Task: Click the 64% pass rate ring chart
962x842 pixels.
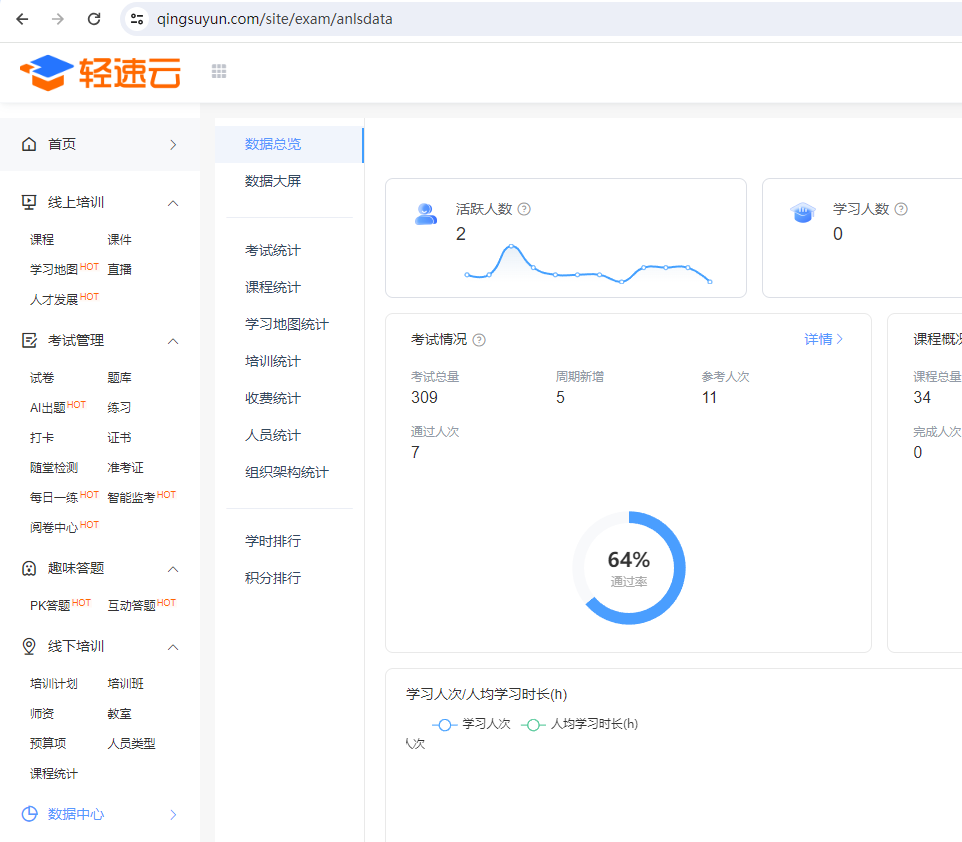Action: tap(629, 568)
